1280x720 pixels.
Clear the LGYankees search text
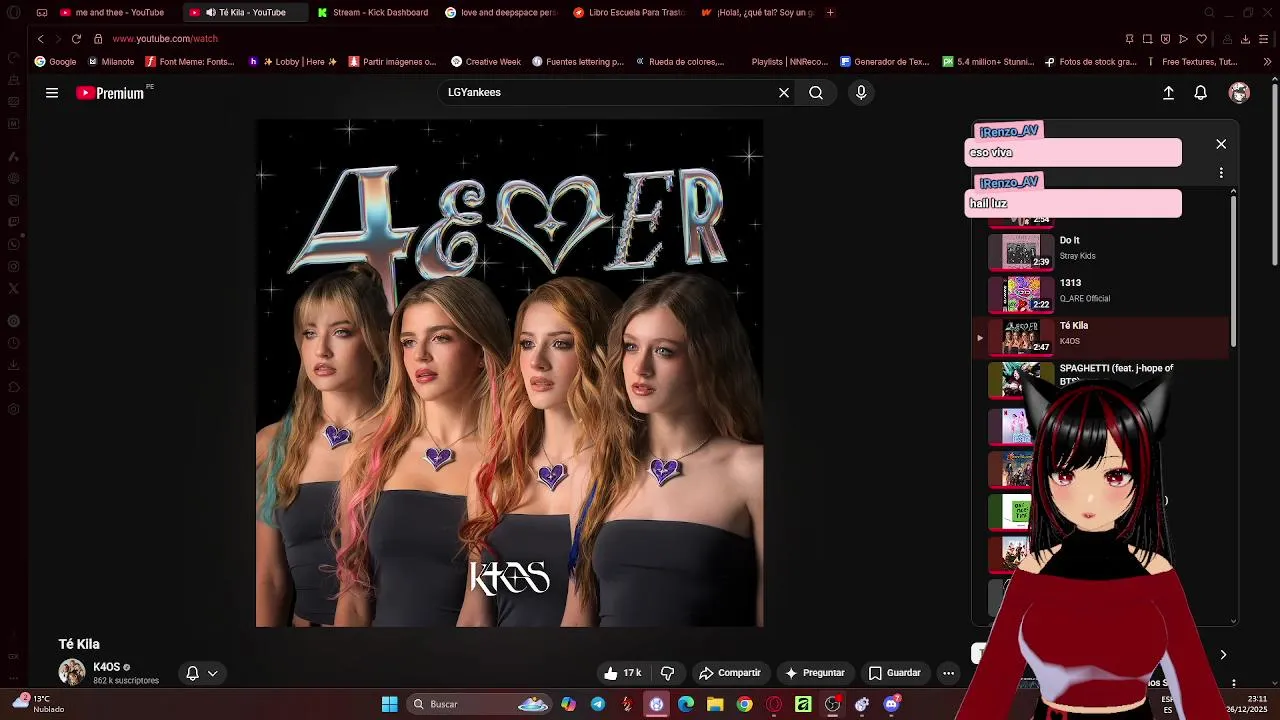(784, 93)
